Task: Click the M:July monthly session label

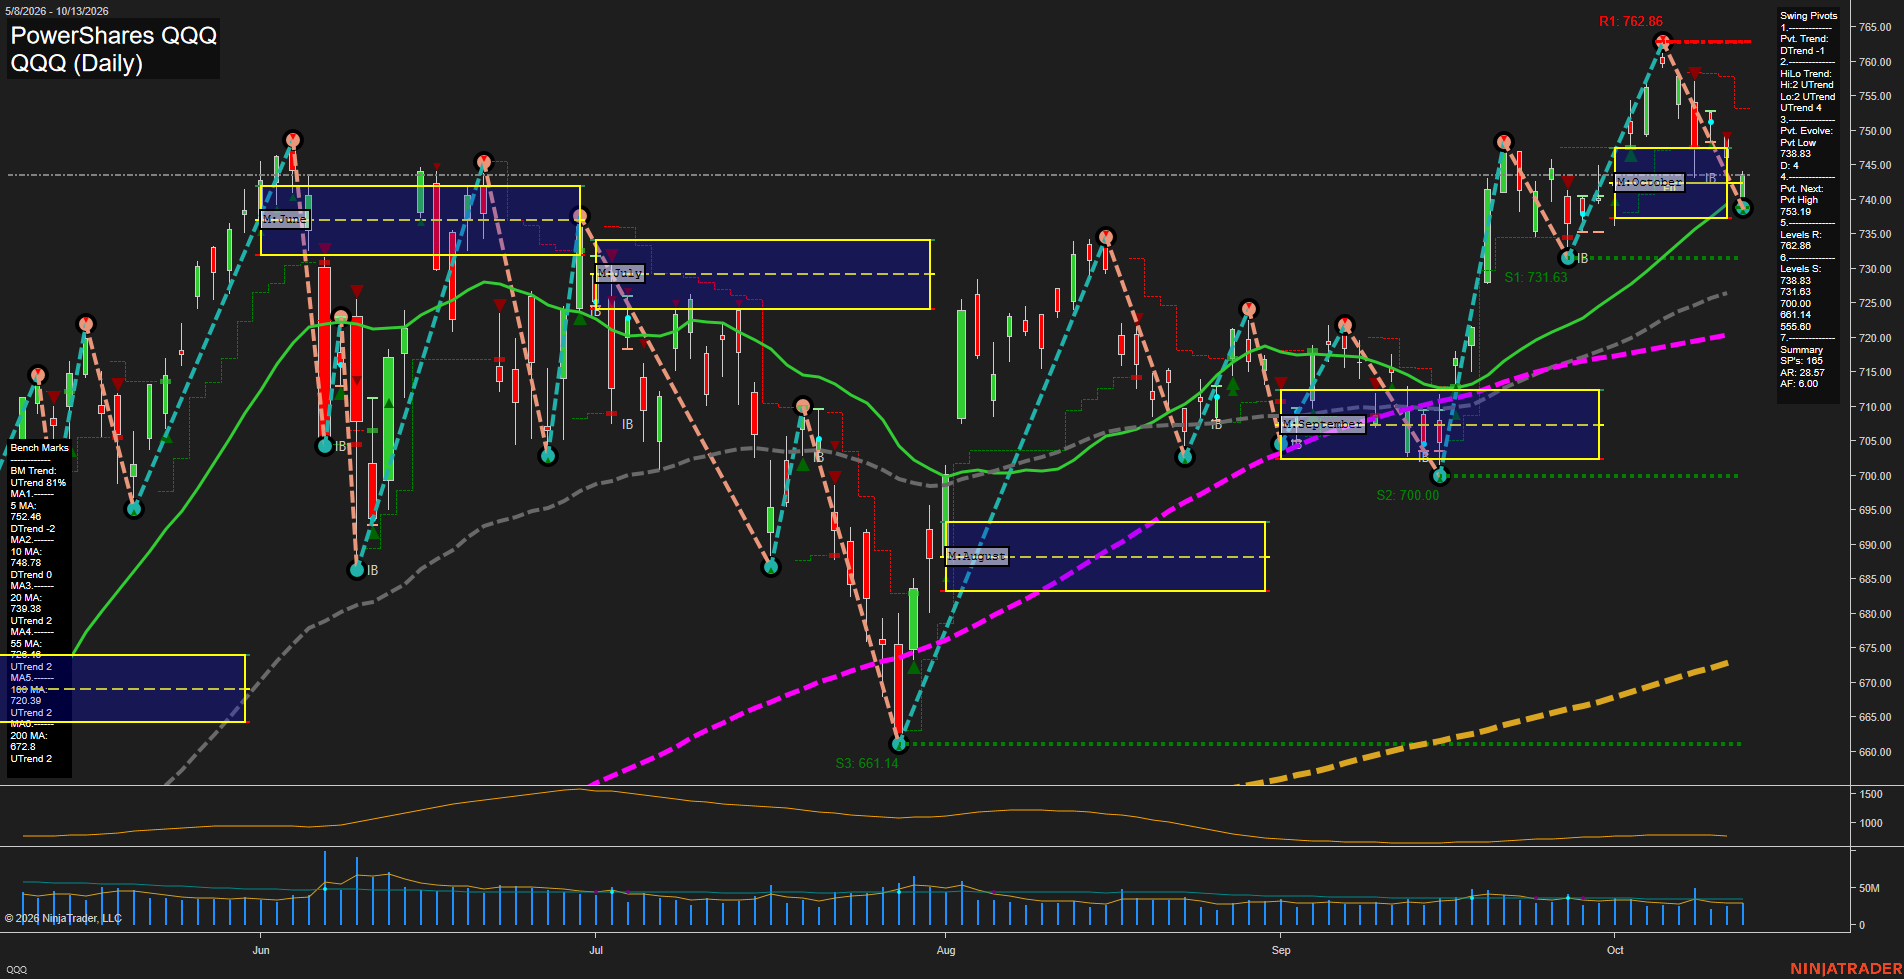Action: tap(620, 273)
